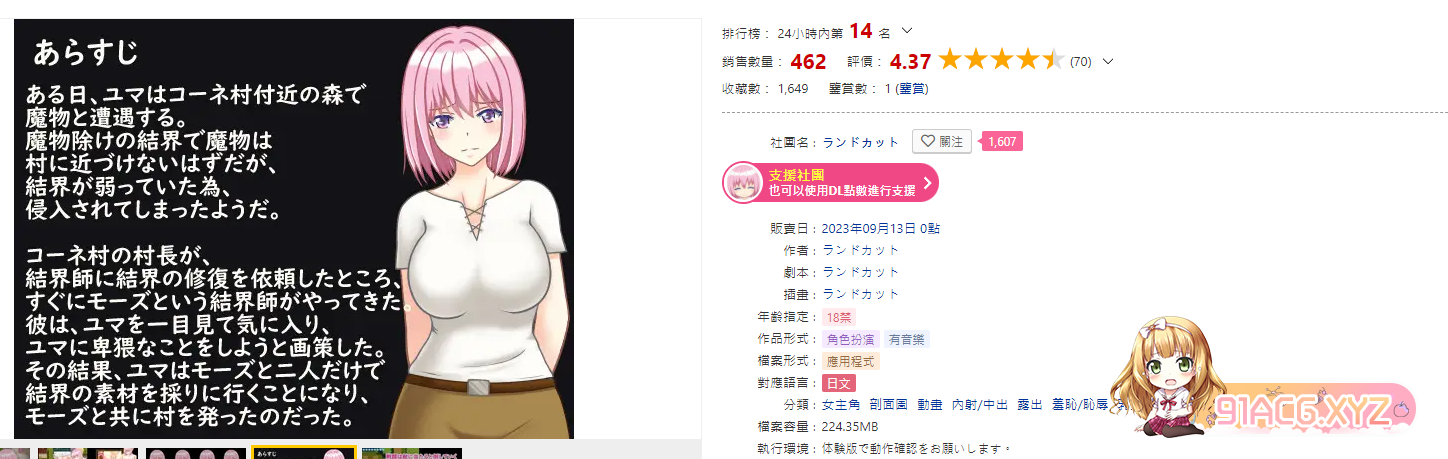This screenshot has height=459, width=1448.
Task: Click the heart icon on the 關注 button
Action: [x=927, y=142]
